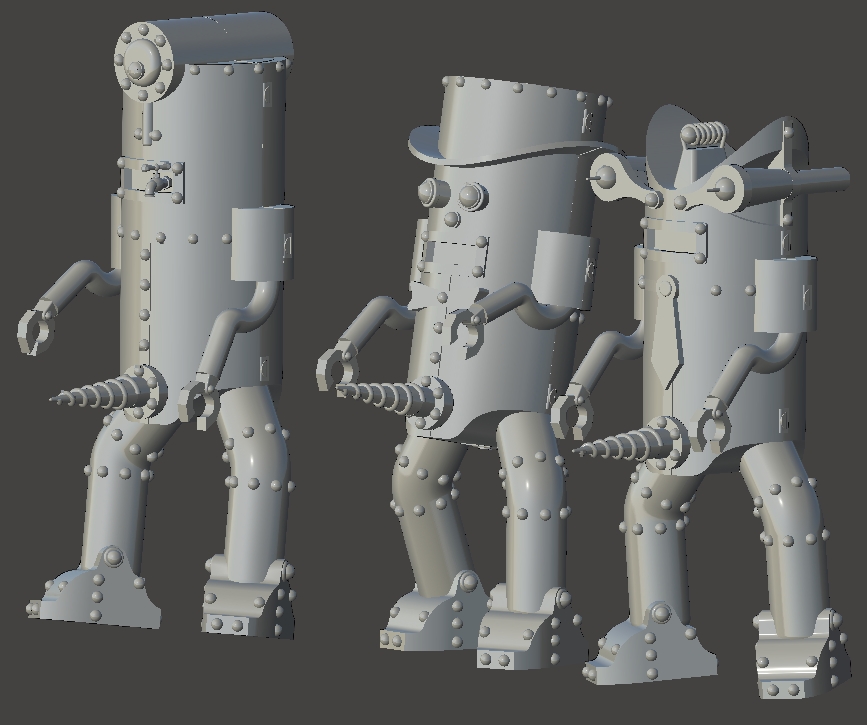Click the round porthole on leftmost robot's head
867x725 pixels.
[x=144, y=61]
